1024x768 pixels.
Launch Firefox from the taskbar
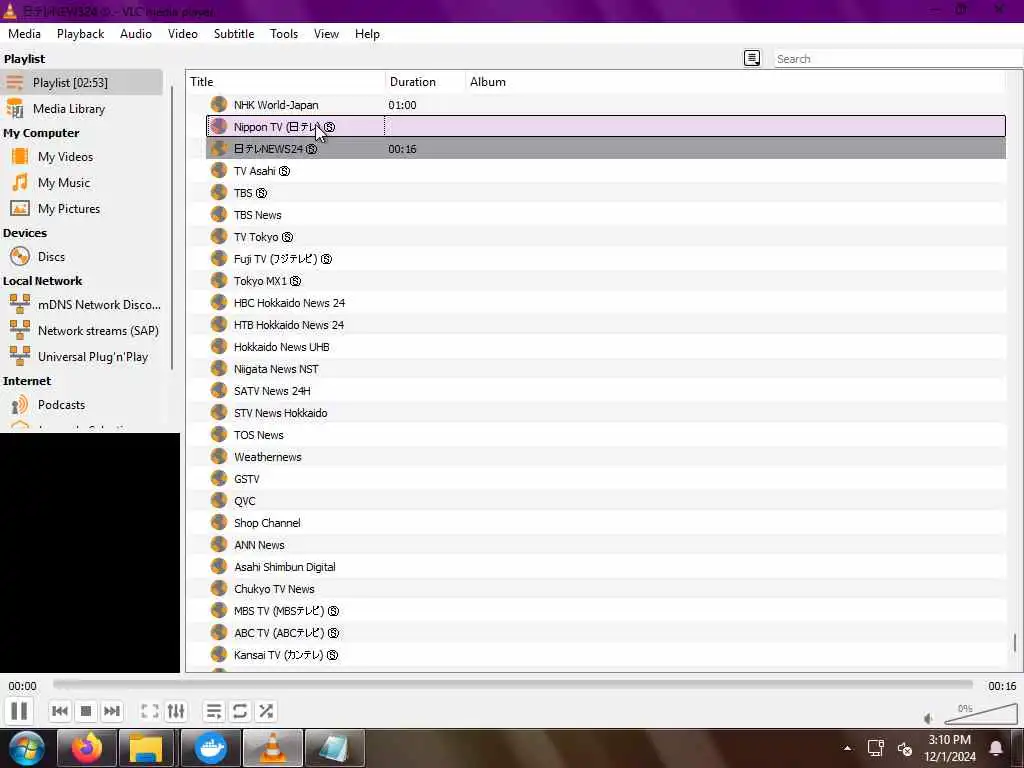click(x=87, y=748)
